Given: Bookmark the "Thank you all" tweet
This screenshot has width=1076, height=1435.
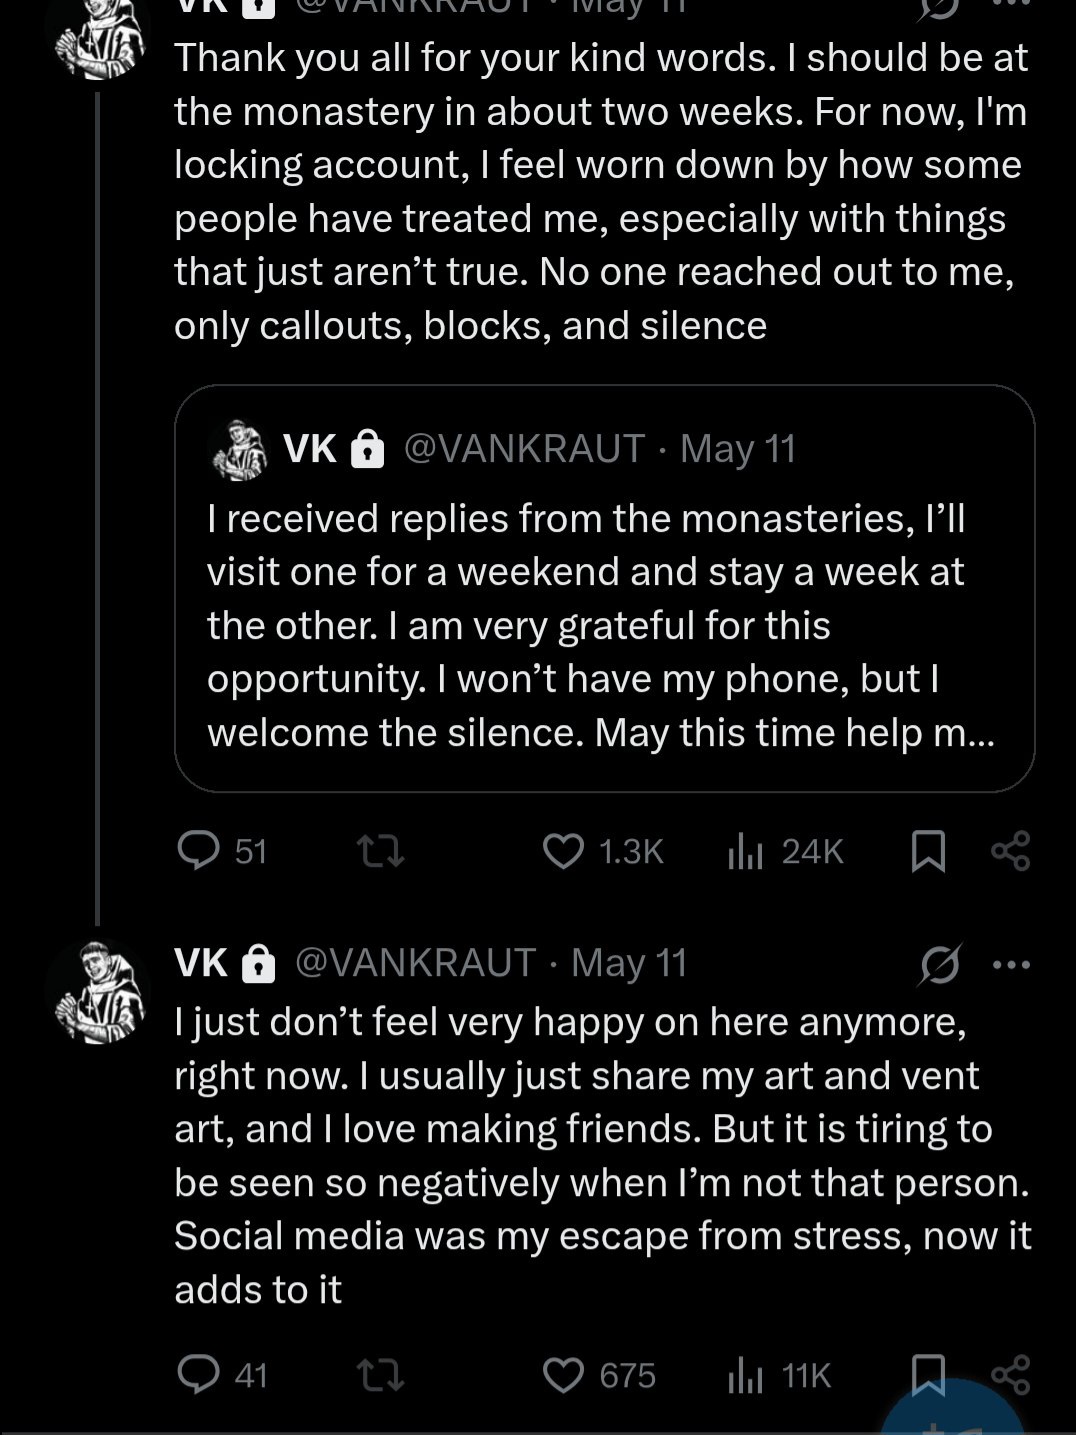Looking at the screenshot, I should click(929, 852).
